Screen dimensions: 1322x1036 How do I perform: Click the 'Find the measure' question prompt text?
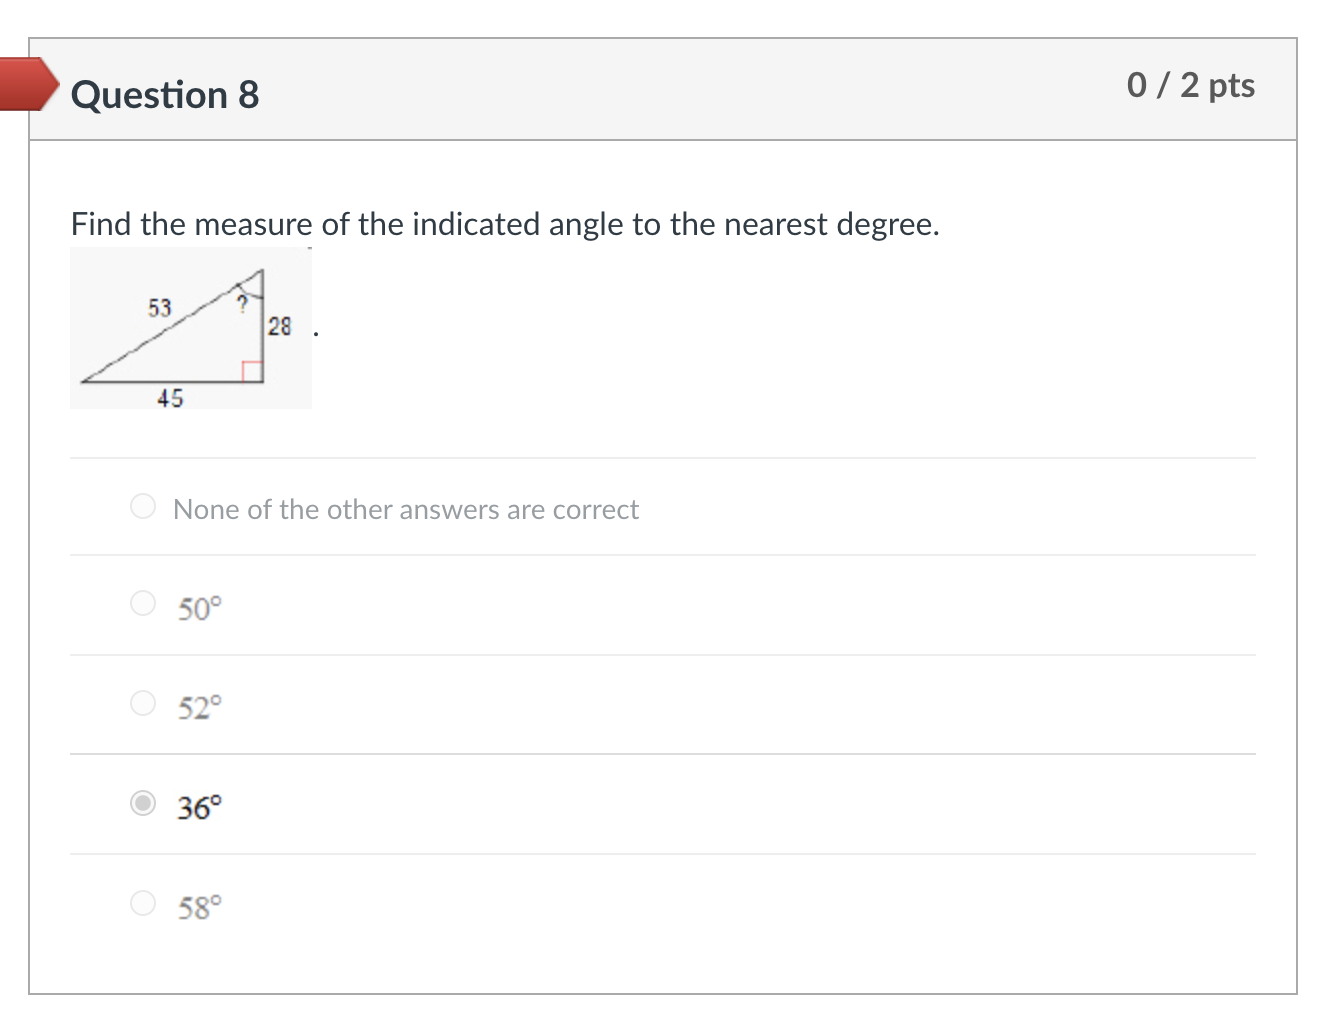pos(505,224)
